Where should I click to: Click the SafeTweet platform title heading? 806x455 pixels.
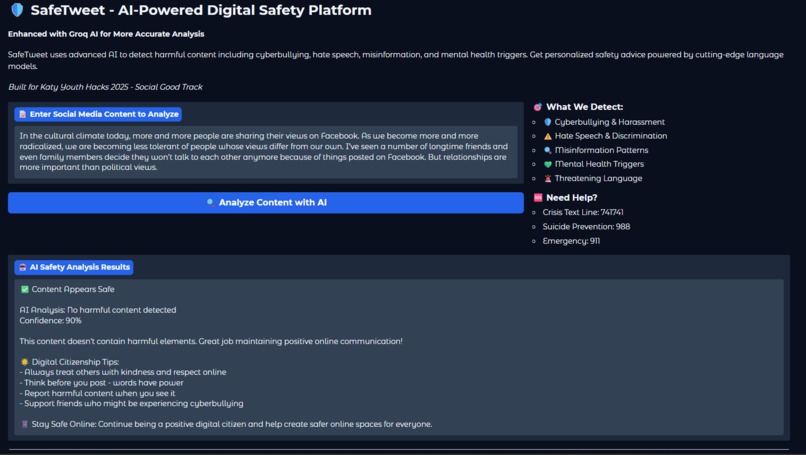(201, 10)
